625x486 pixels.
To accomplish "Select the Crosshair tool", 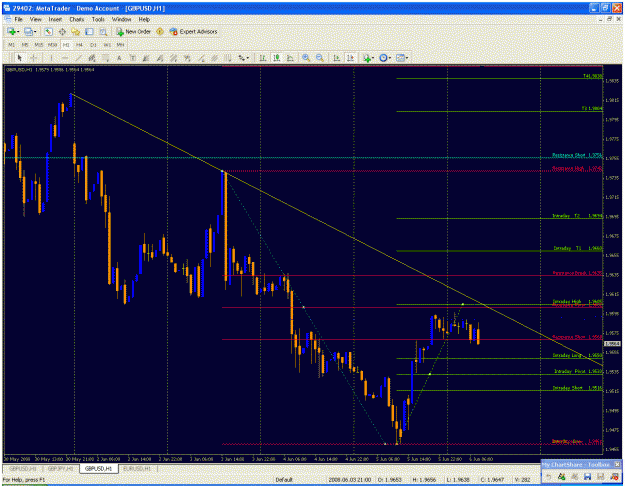I will [x=33, y=58].
